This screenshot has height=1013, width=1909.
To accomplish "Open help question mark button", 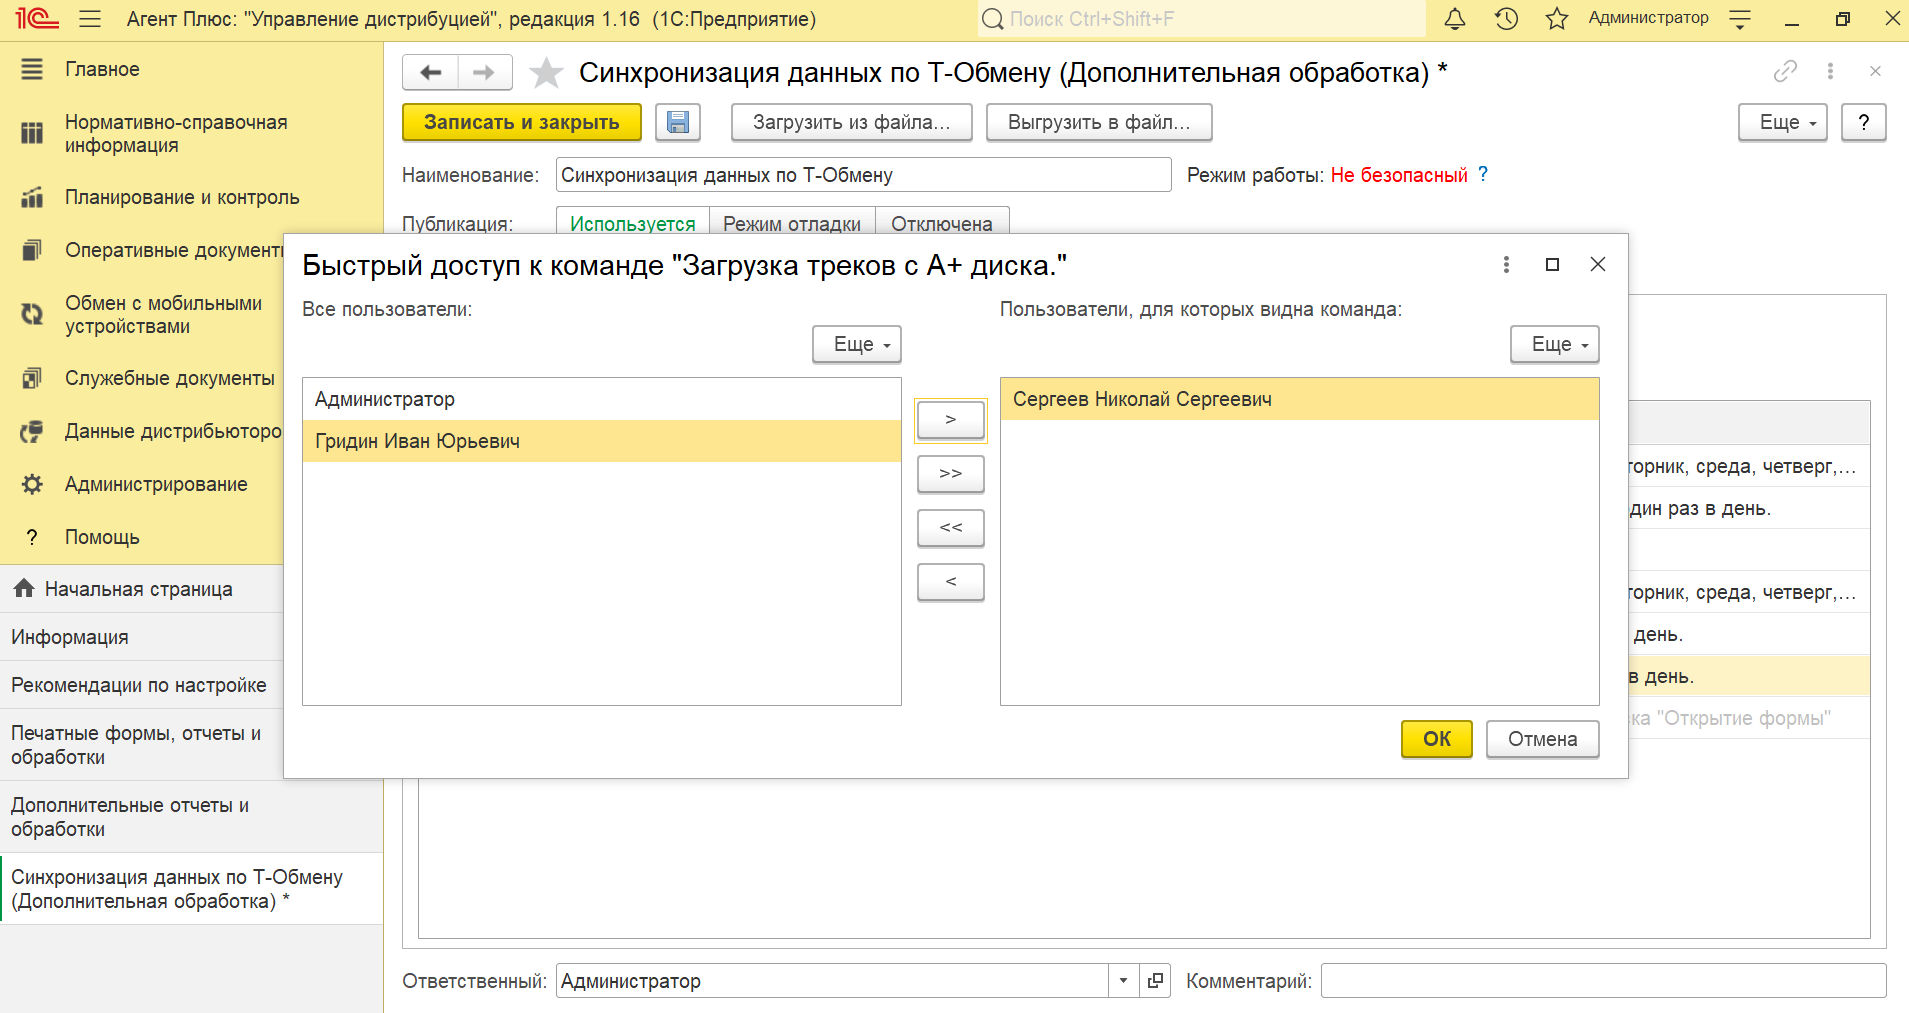I will coord(1863,122).
